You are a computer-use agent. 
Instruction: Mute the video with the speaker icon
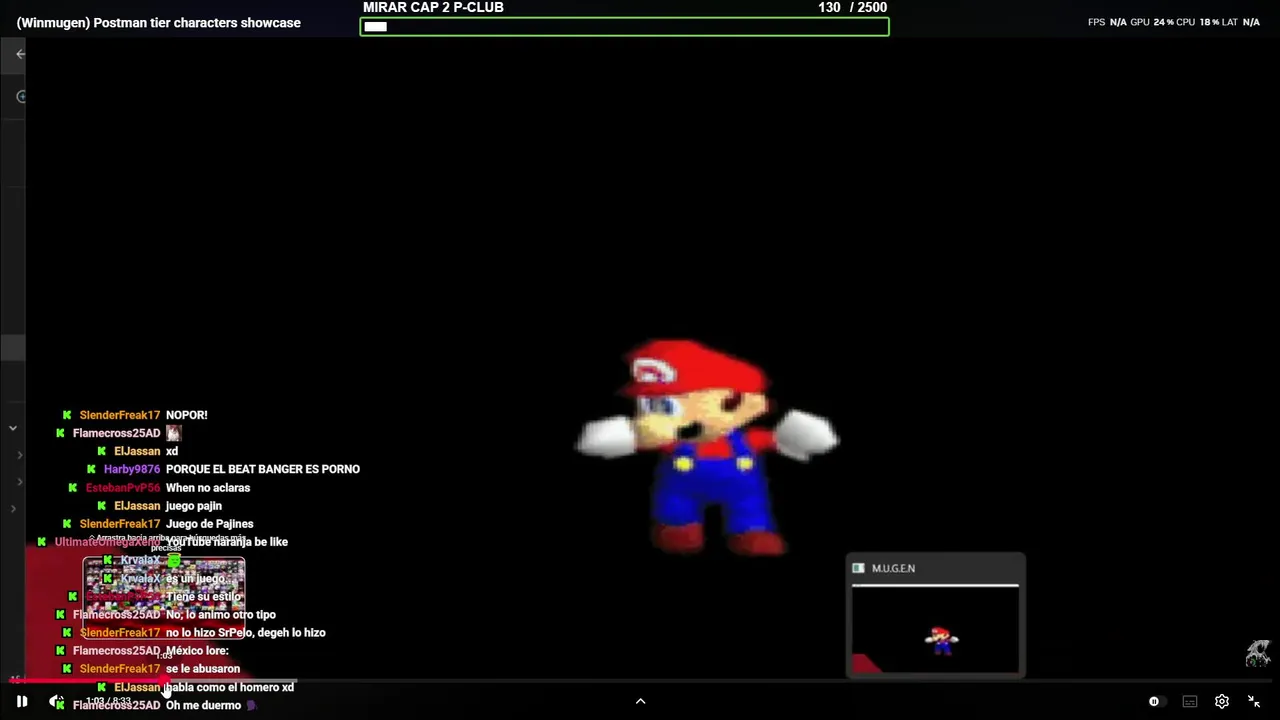click(56, 702)
